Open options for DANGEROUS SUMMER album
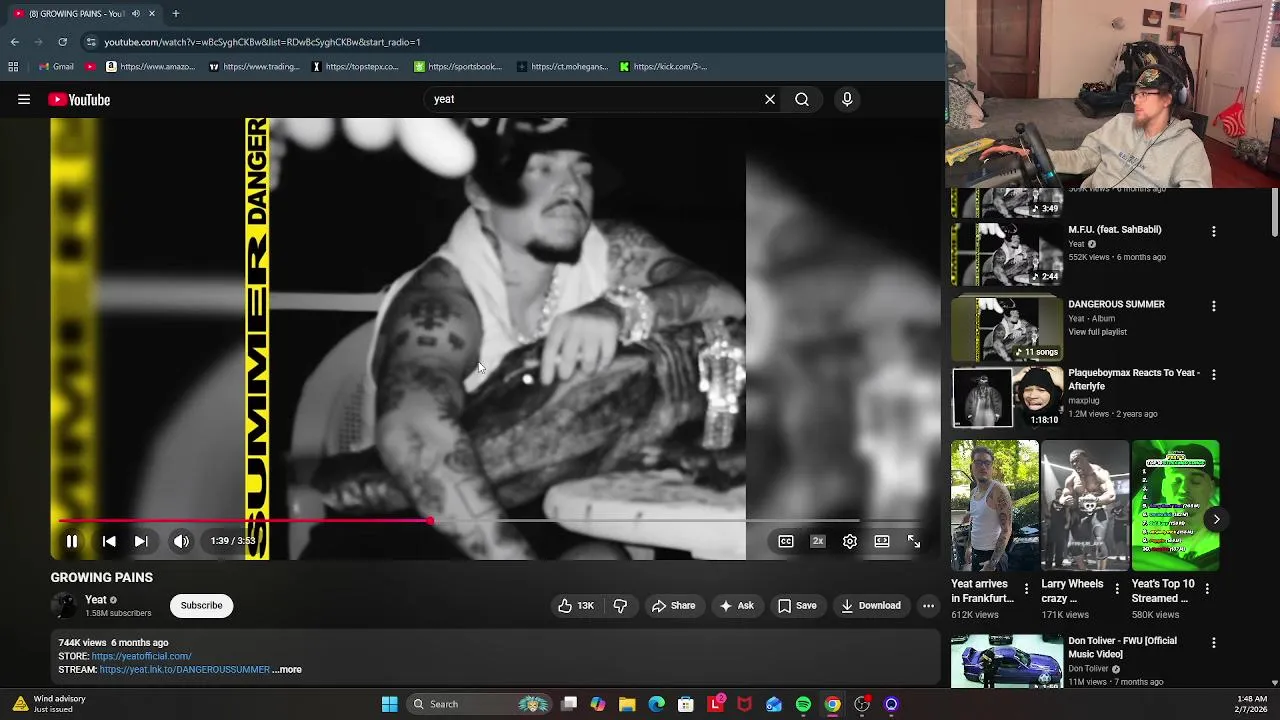1280x720 pixels. pos(1214,306)
